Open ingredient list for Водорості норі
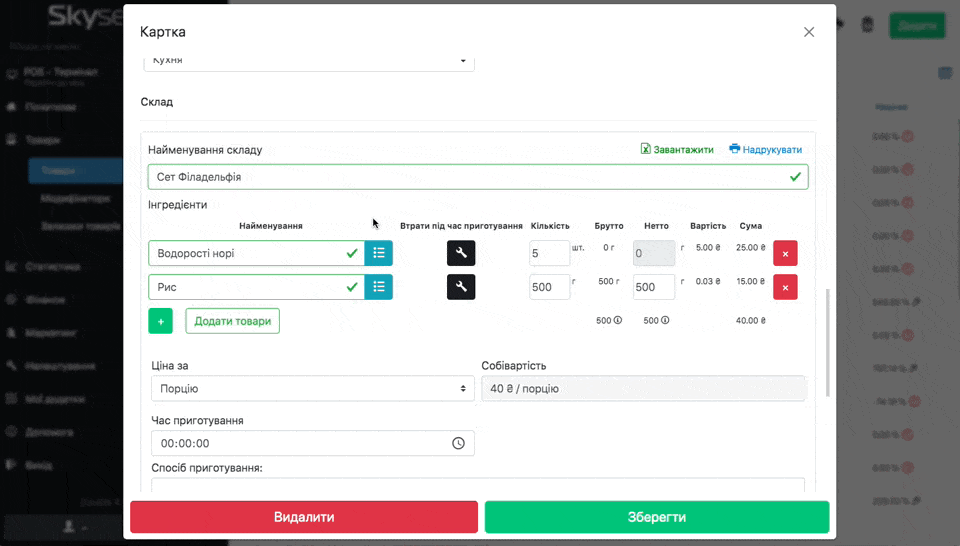 (x=378, y=254)
